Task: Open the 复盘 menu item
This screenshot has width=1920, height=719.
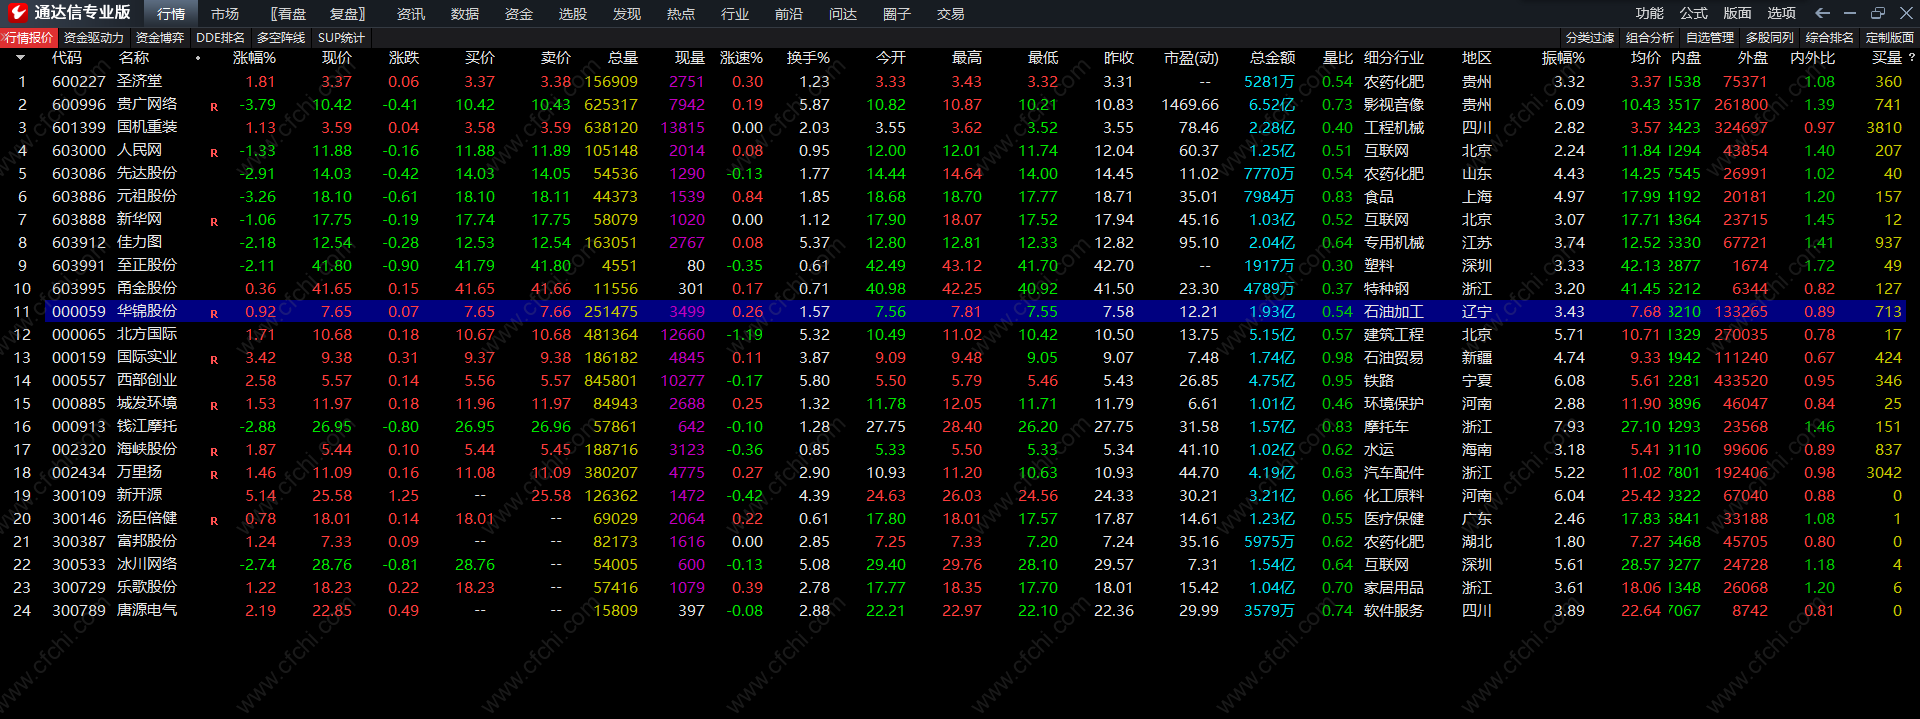Action: click(348, 14)
